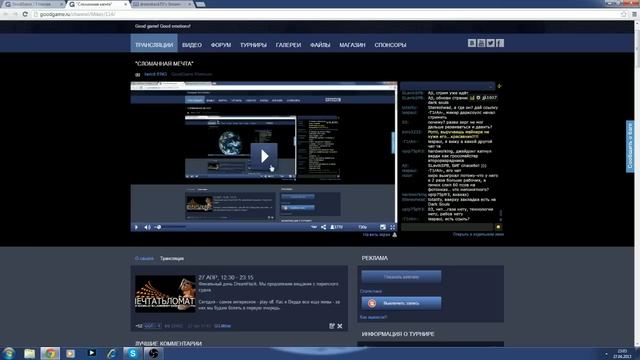Click the first social icon in site header
Screen dimensions: 640x360
pyautogui.click(x=472, y=43)
